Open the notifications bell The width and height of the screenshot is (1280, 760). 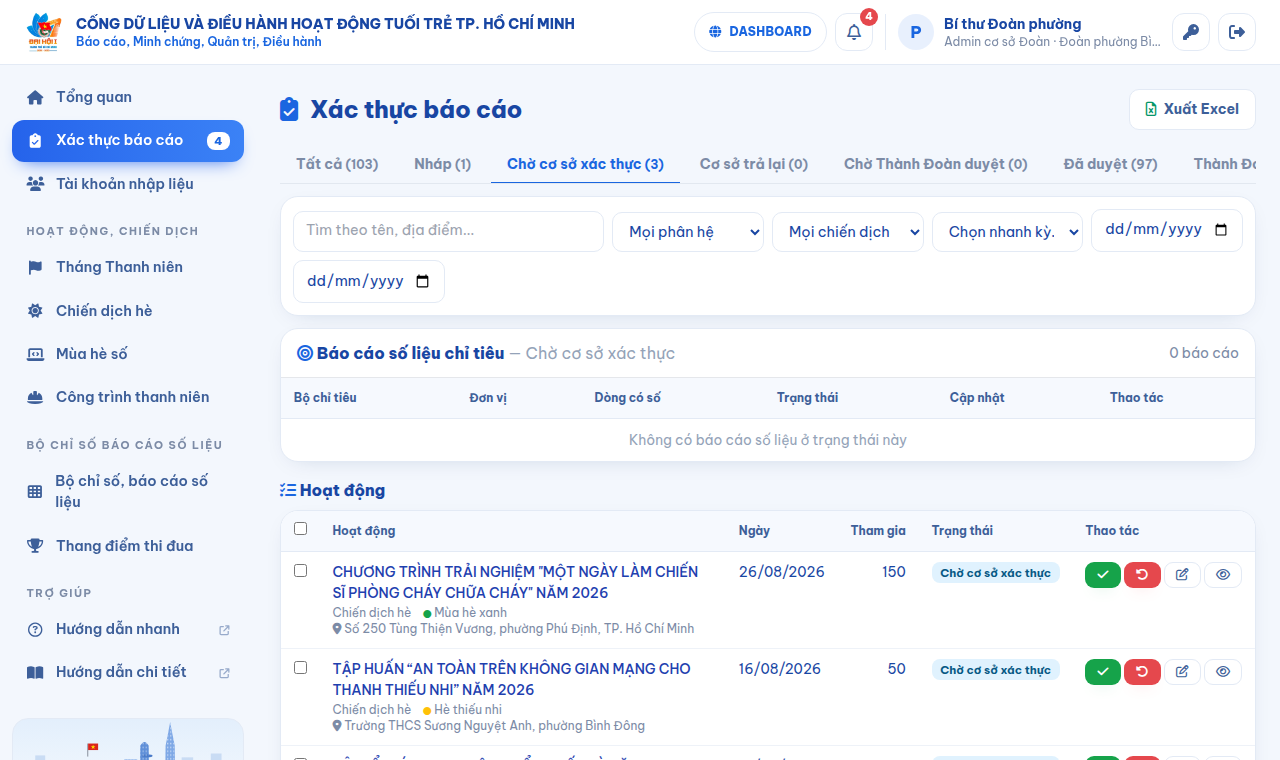[854, 32]
